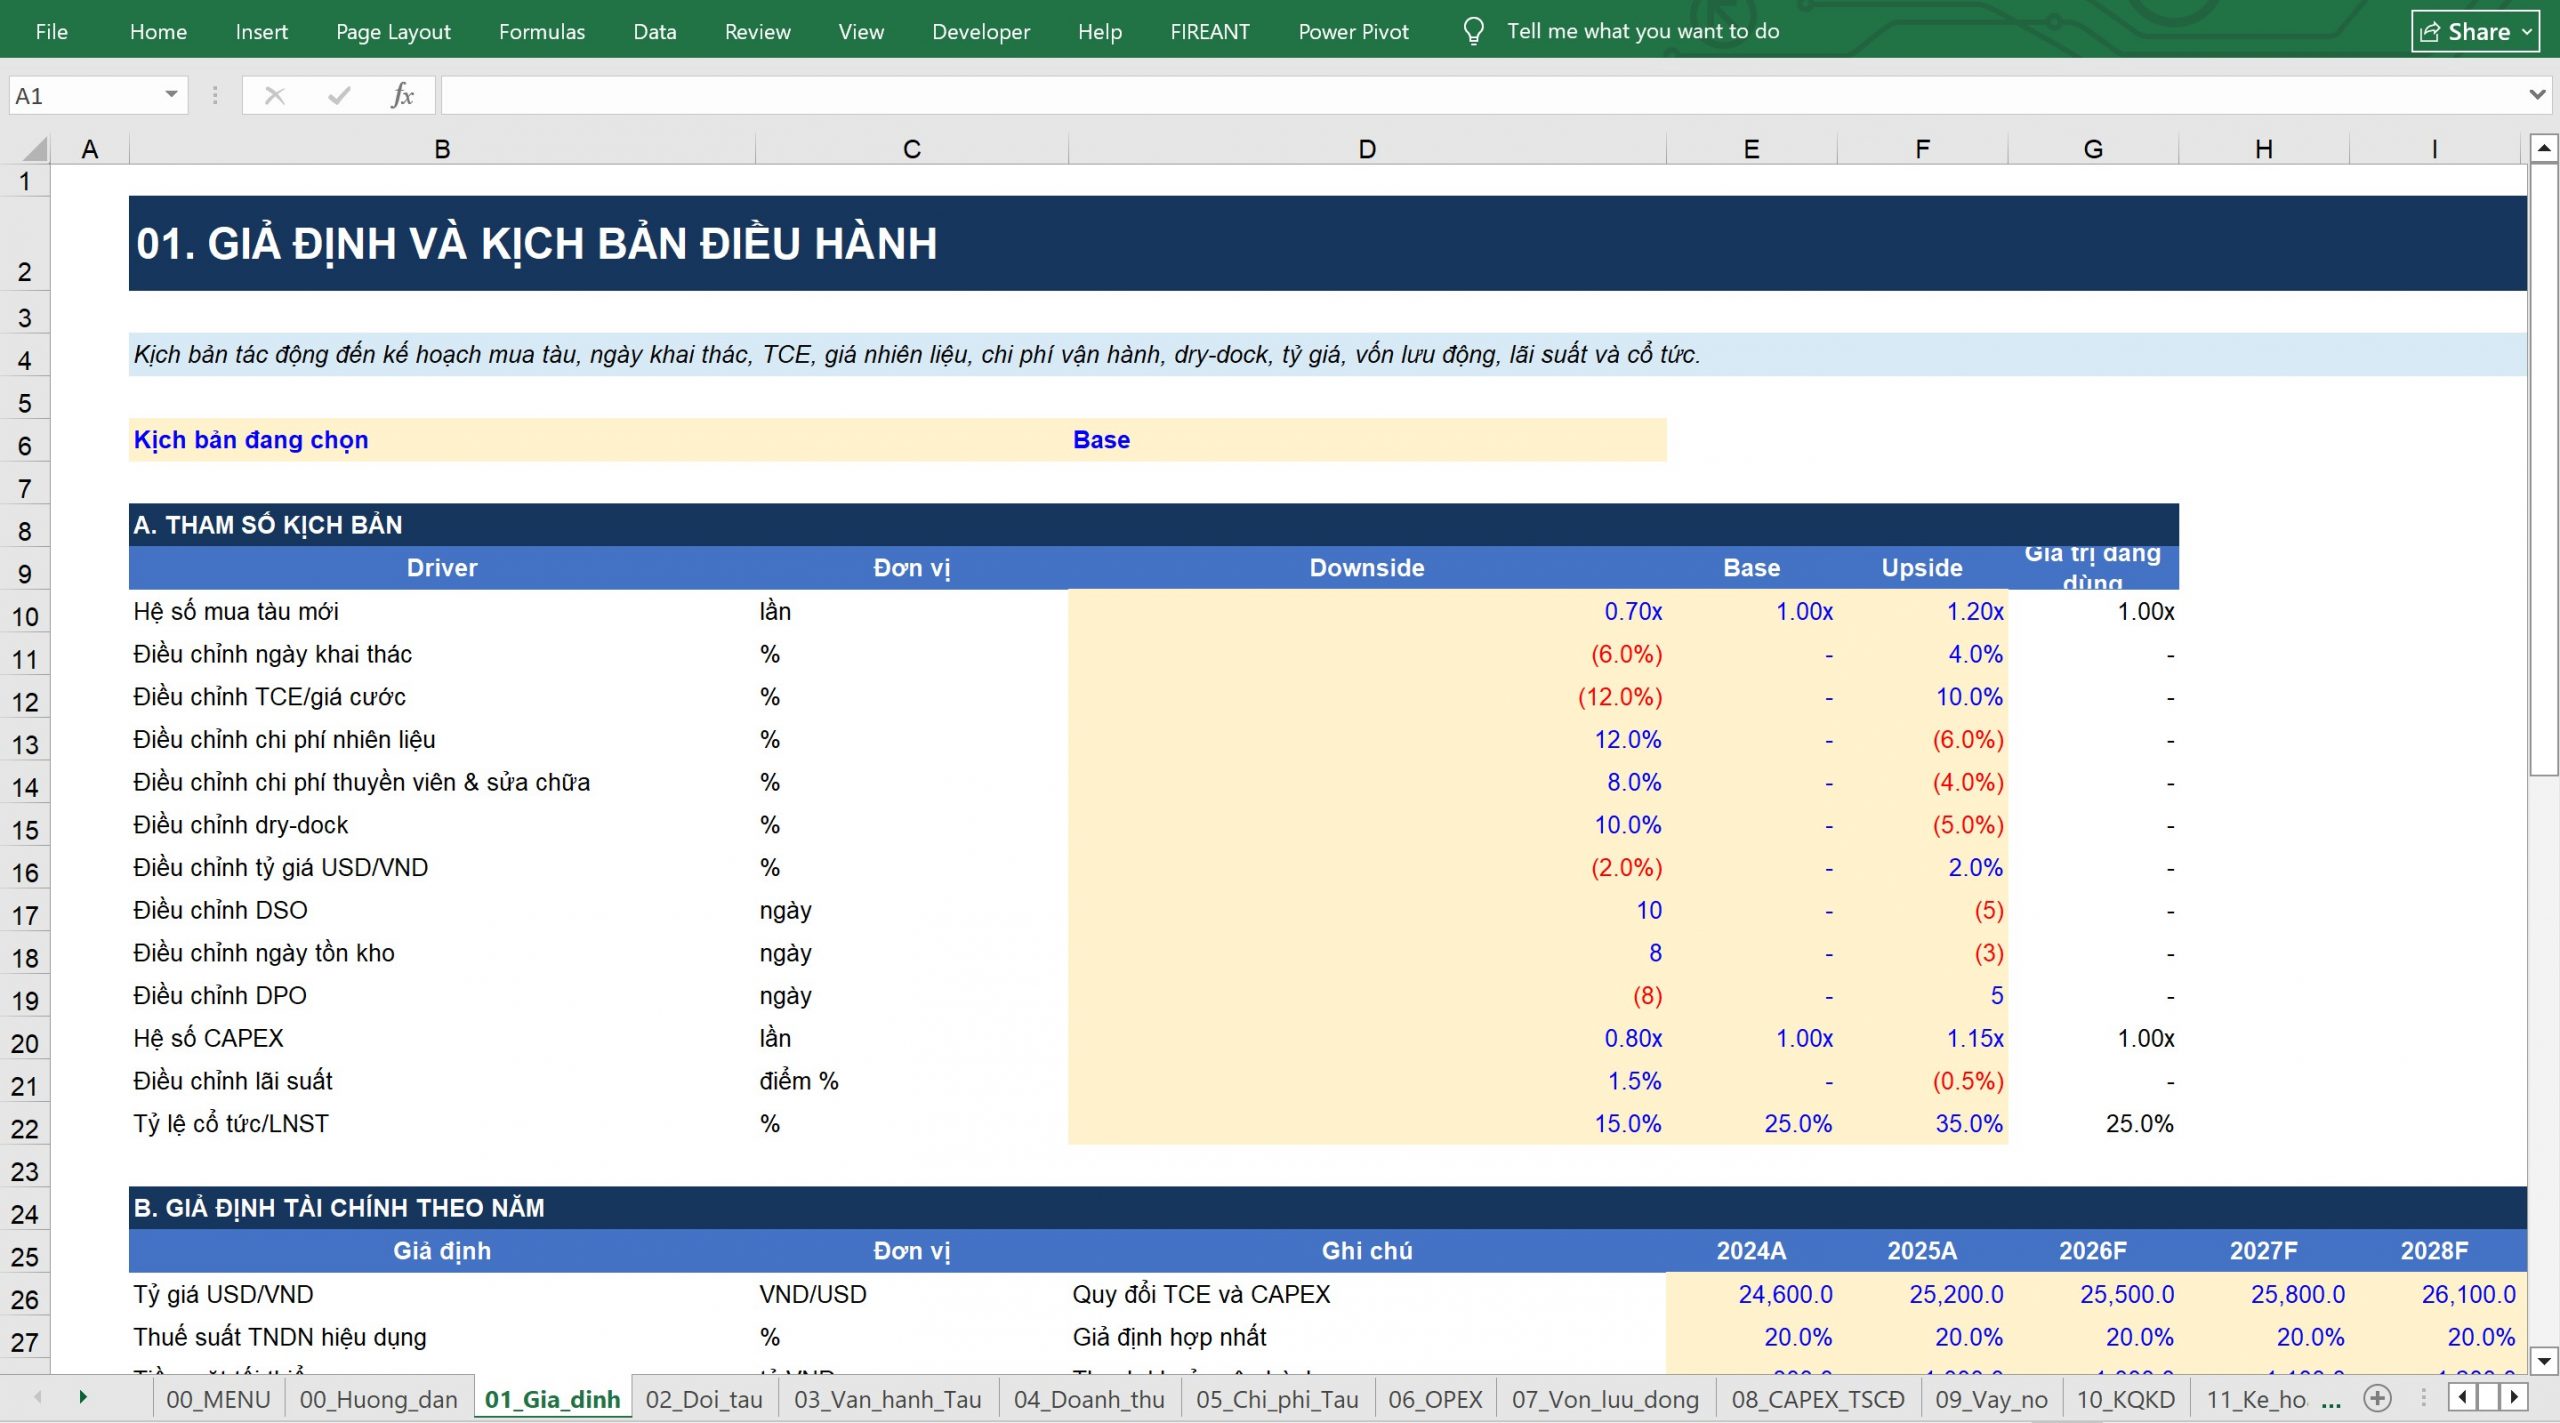This screenshot has height=1423, width=2560.
Task: Select Downside (12.0%) cell
Action: [1367, 697]
